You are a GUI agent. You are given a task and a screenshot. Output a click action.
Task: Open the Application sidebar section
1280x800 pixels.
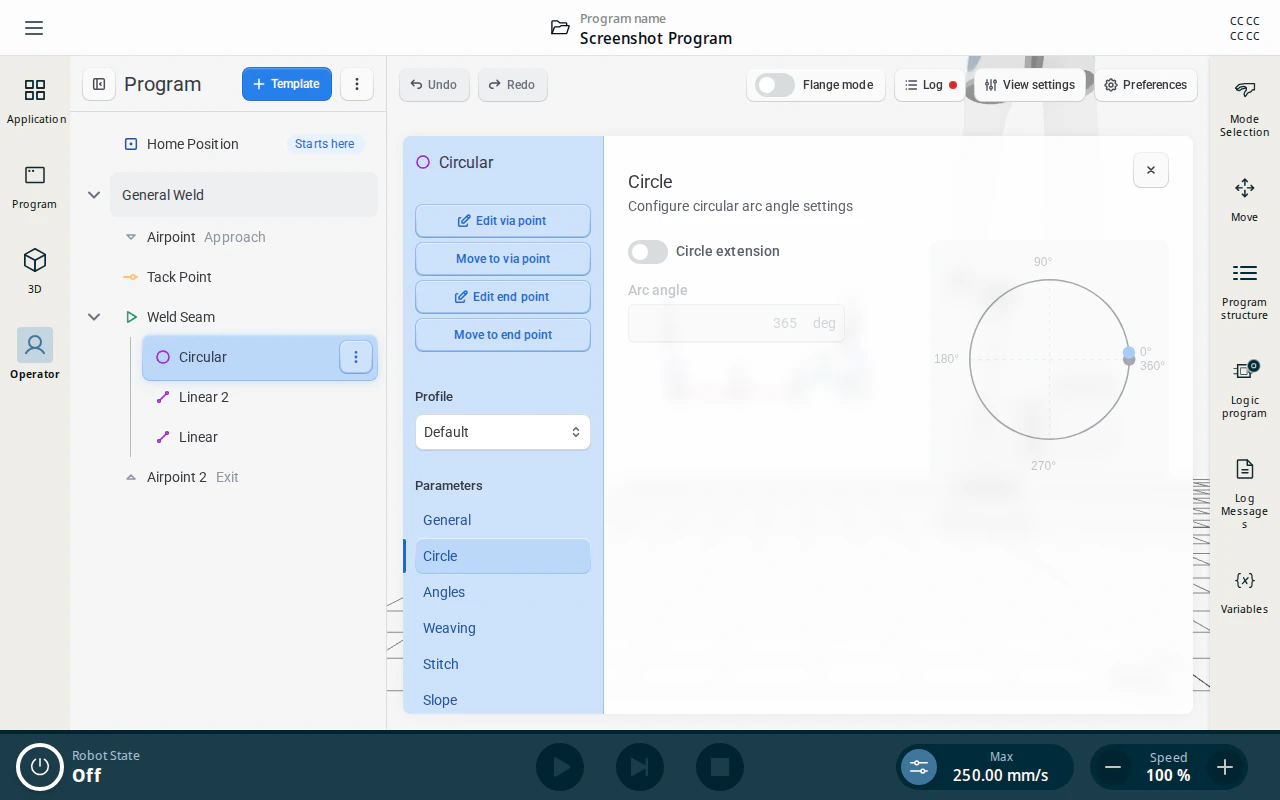point(35,102)
